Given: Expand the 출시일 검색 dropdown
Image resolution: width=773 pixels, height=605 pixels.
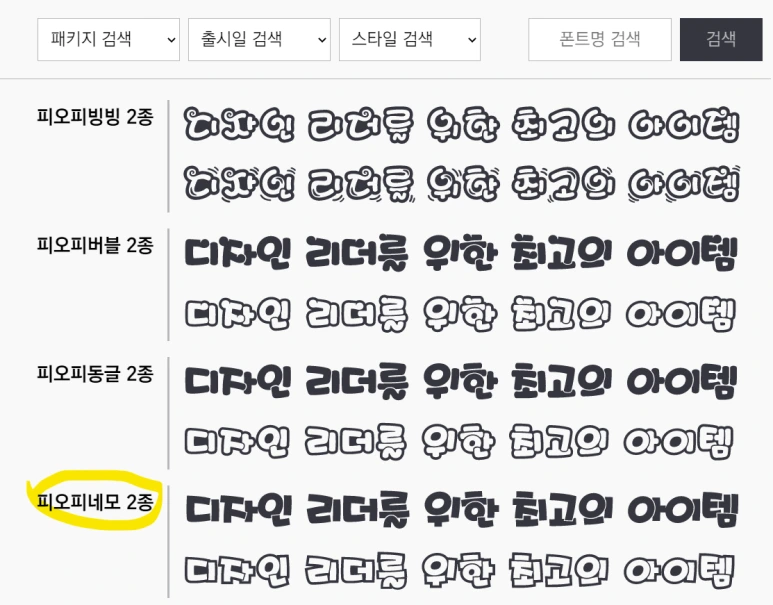Looking at the screenshot, I should pos(259,39).
